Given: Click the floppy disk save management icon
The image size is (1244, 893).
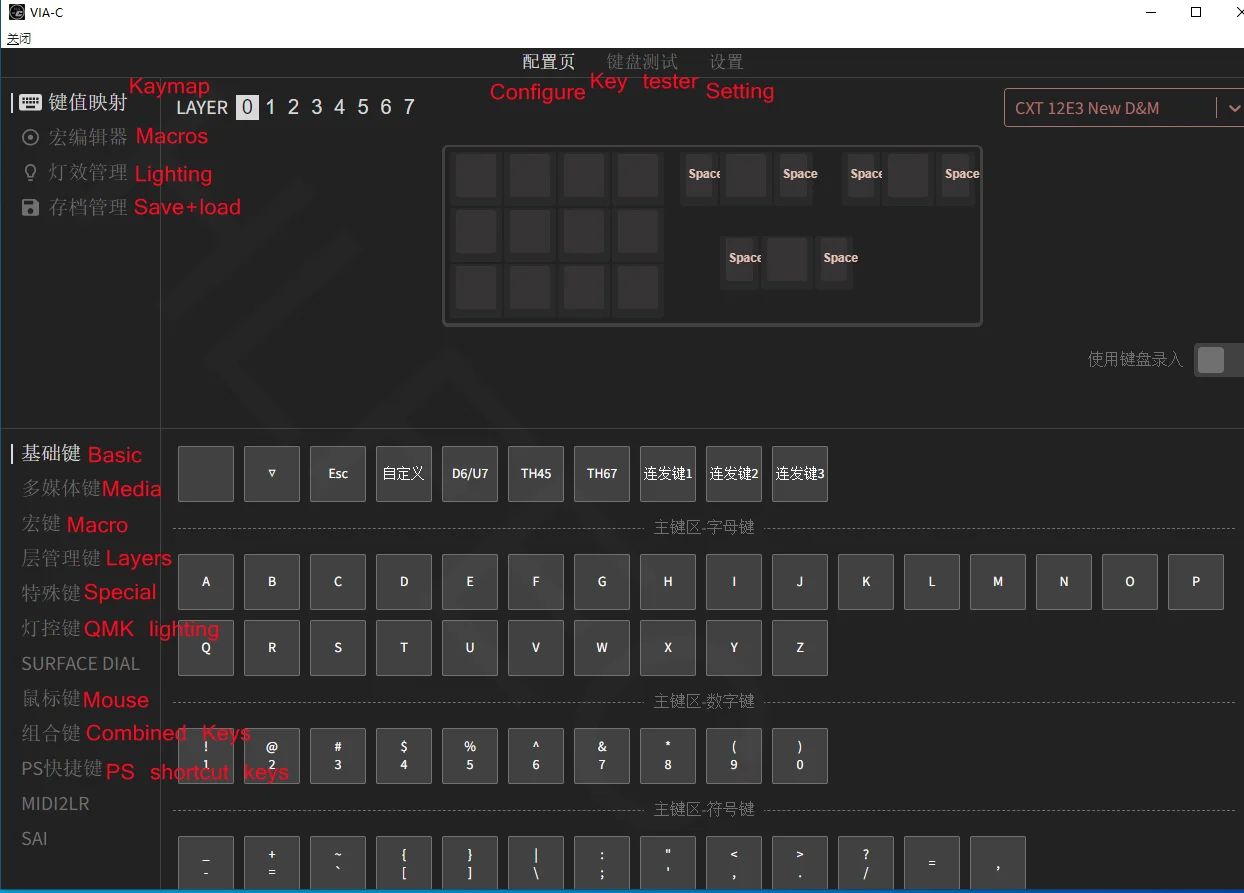Looking at the screenshot, I should 30,207.
